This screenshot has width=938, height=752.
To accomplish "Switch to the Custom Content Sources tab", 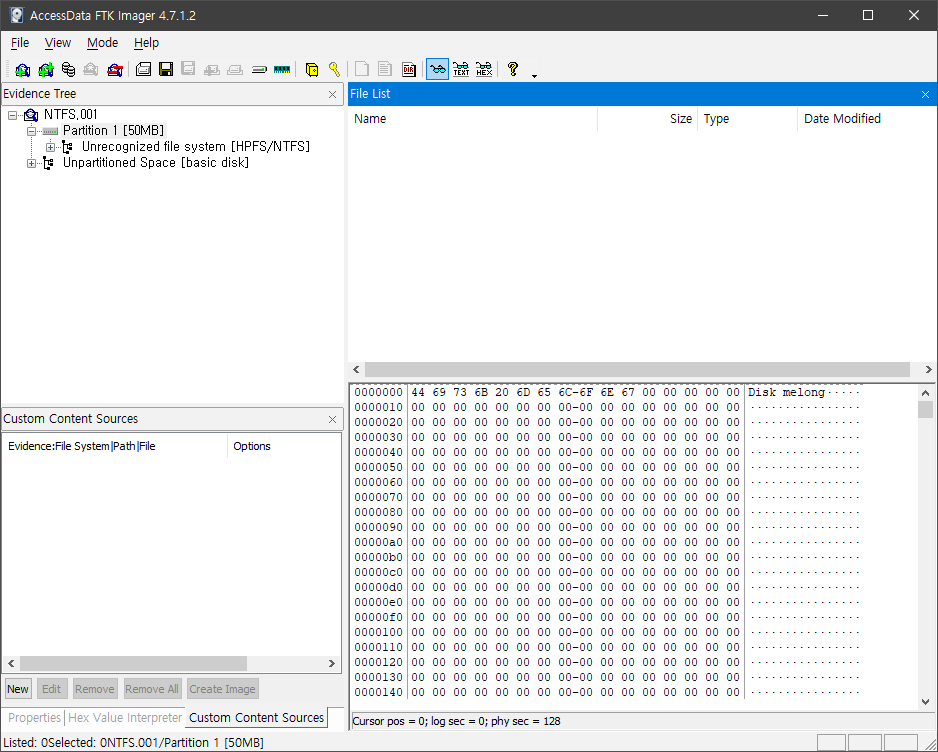I will pos(257,717).
